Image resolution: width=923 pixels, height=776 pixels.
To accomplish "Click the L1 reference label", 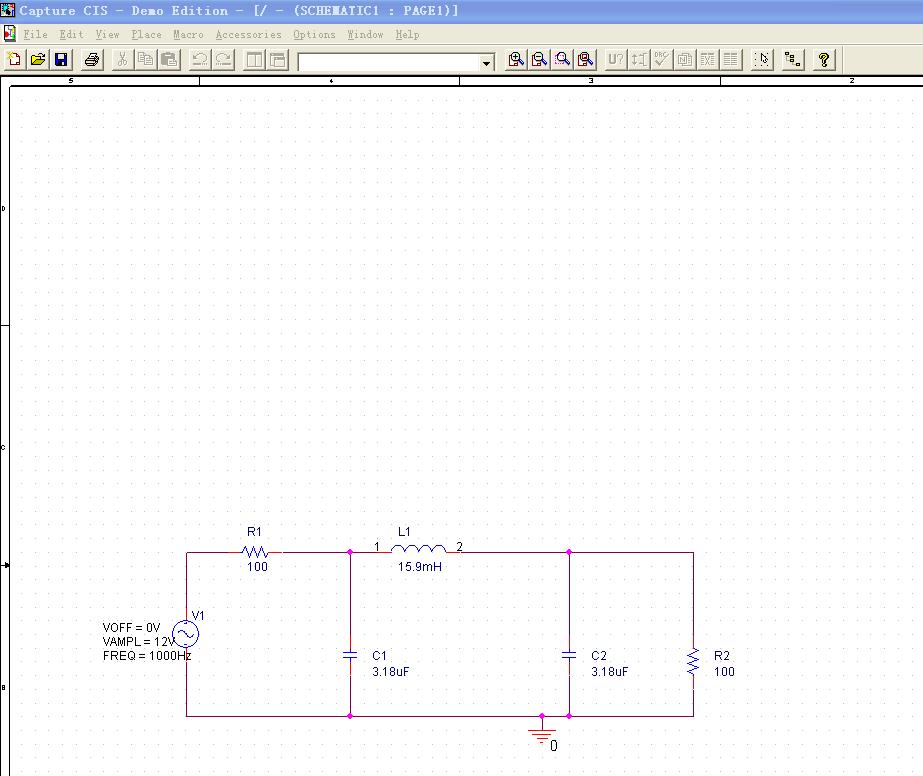I will 404,532.
